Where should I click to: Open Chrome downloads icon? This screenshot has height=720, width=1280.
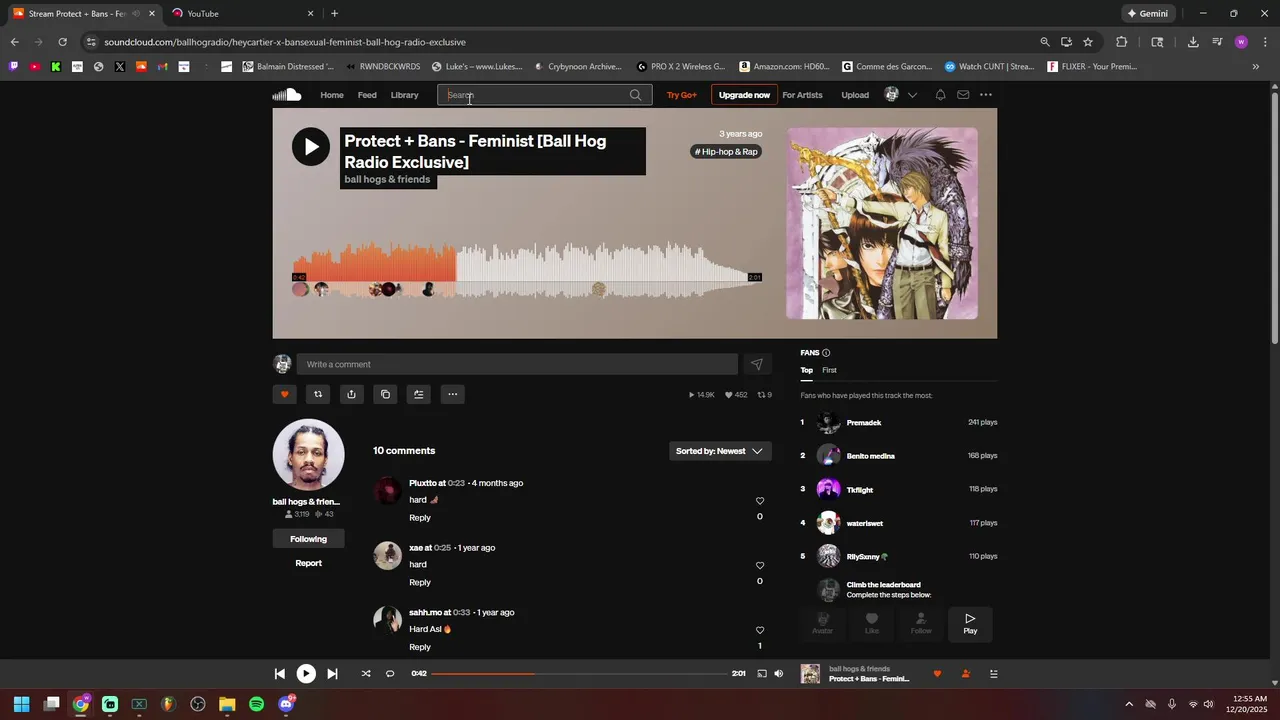click(1193, 42)
